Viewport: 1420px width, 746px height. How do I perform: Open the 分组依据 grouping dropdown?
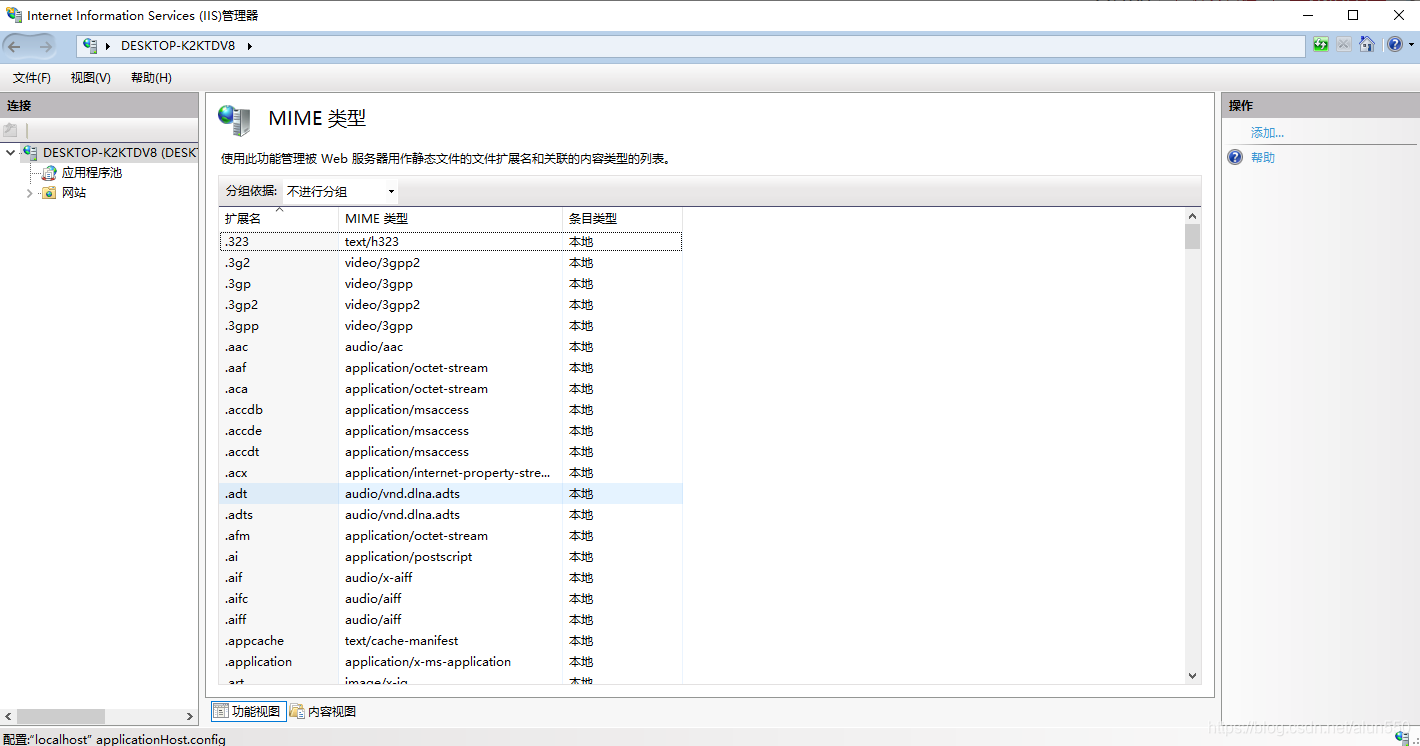click(340, 191)
